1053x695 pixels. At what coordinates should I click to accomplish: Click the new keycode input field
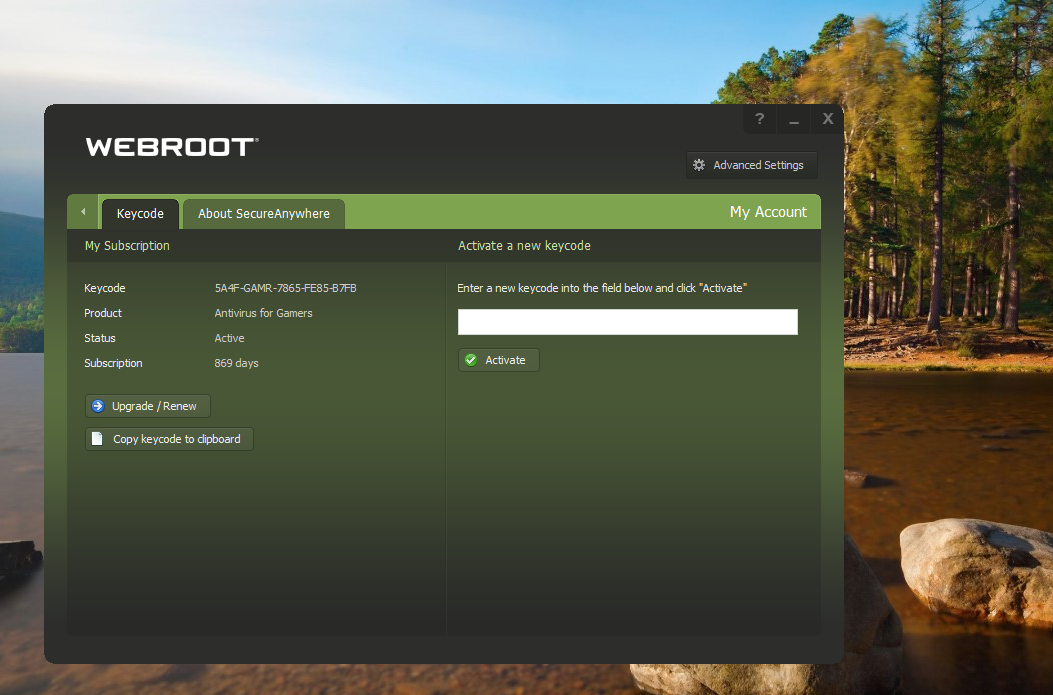[x=628, y=322]
